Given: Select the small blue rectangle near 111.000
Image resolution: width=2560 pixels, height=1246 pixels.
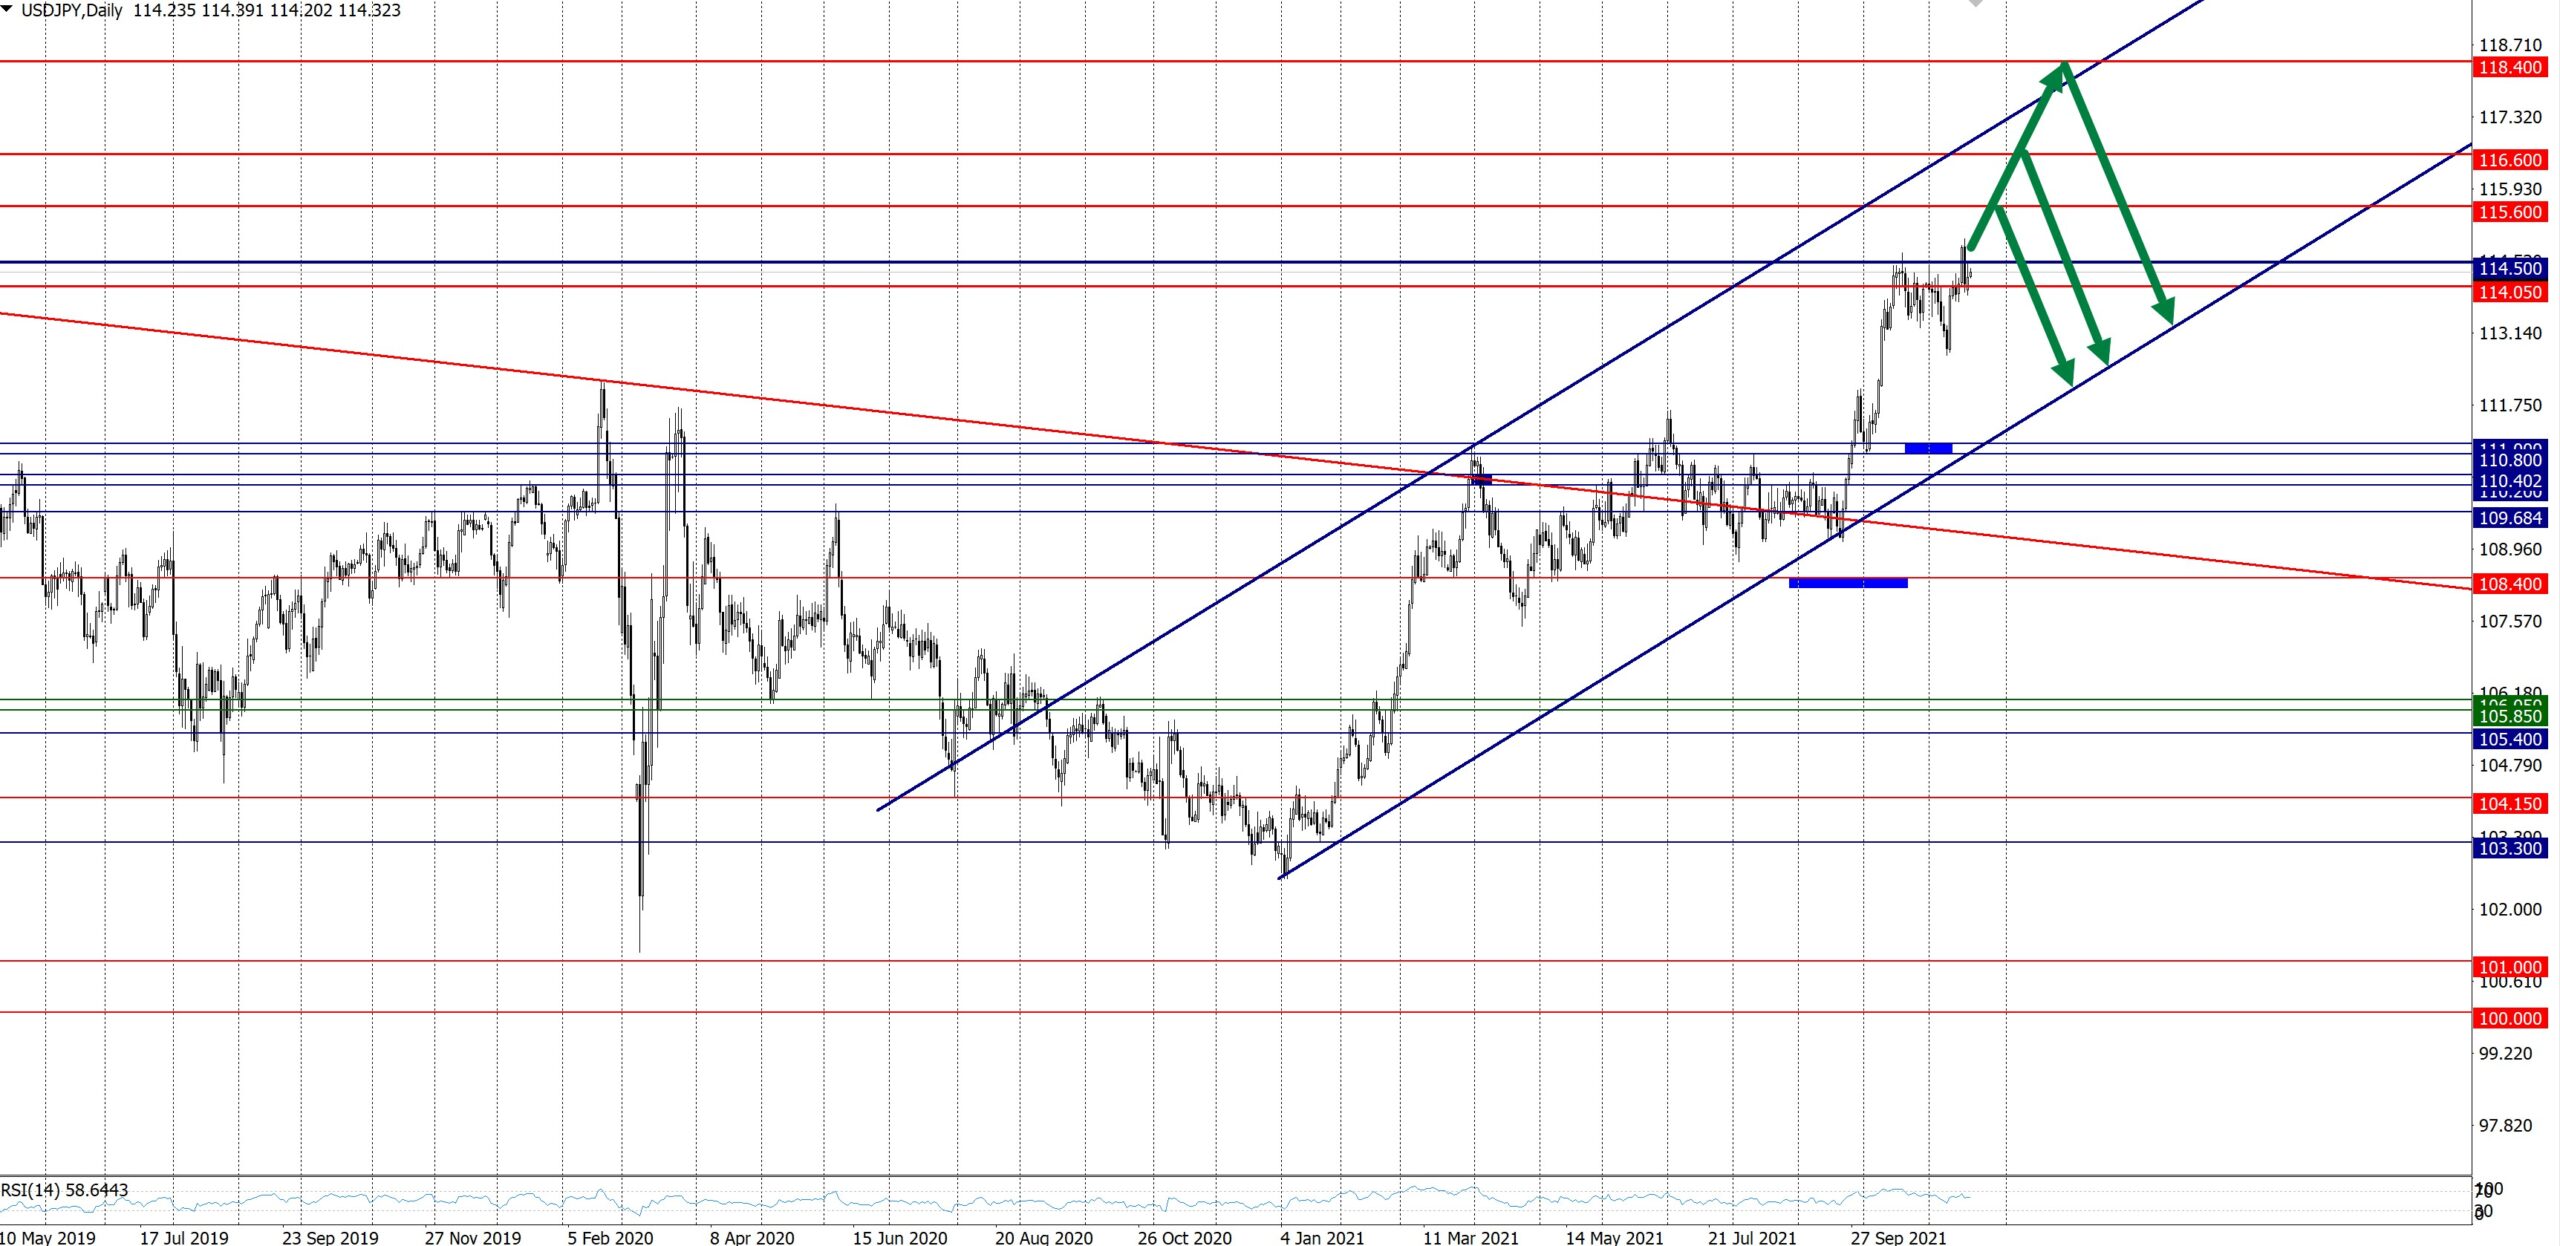Looking at the screenshot, I should point(1927,448).
